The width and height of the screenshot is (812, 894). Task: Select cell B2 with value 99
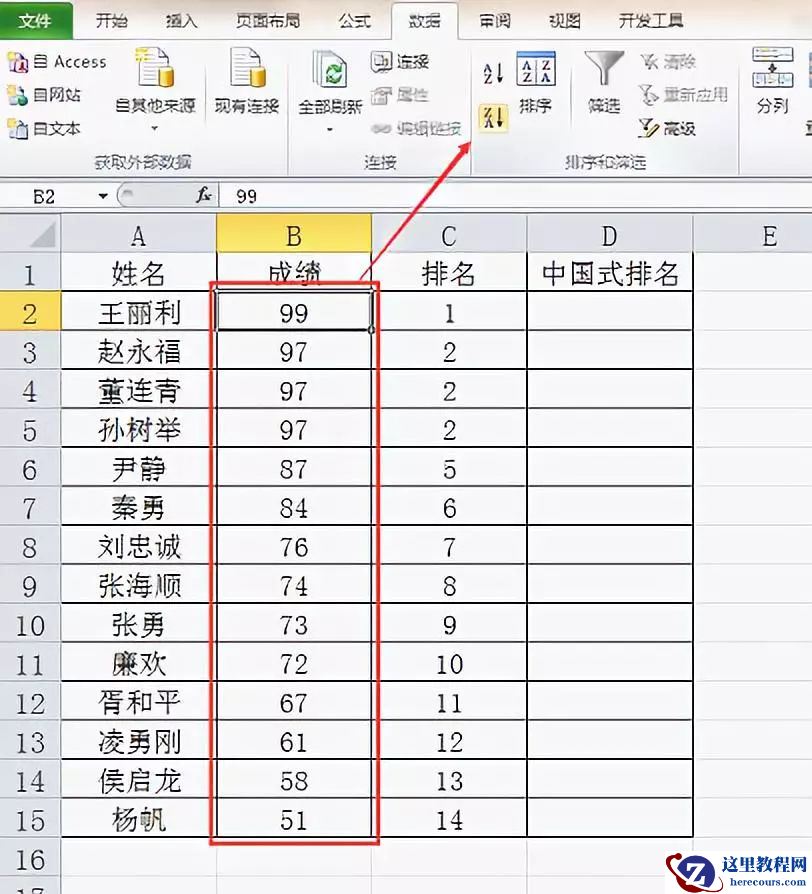coord(294,311)
